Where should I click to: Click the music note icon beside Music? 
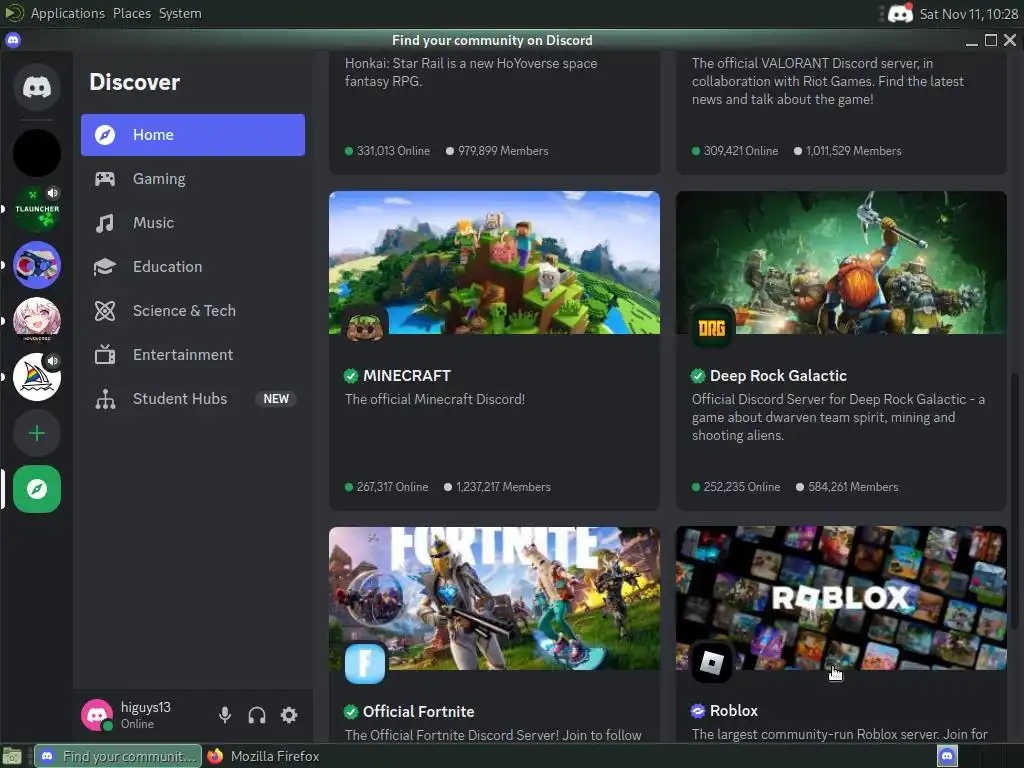pos(104,223)
